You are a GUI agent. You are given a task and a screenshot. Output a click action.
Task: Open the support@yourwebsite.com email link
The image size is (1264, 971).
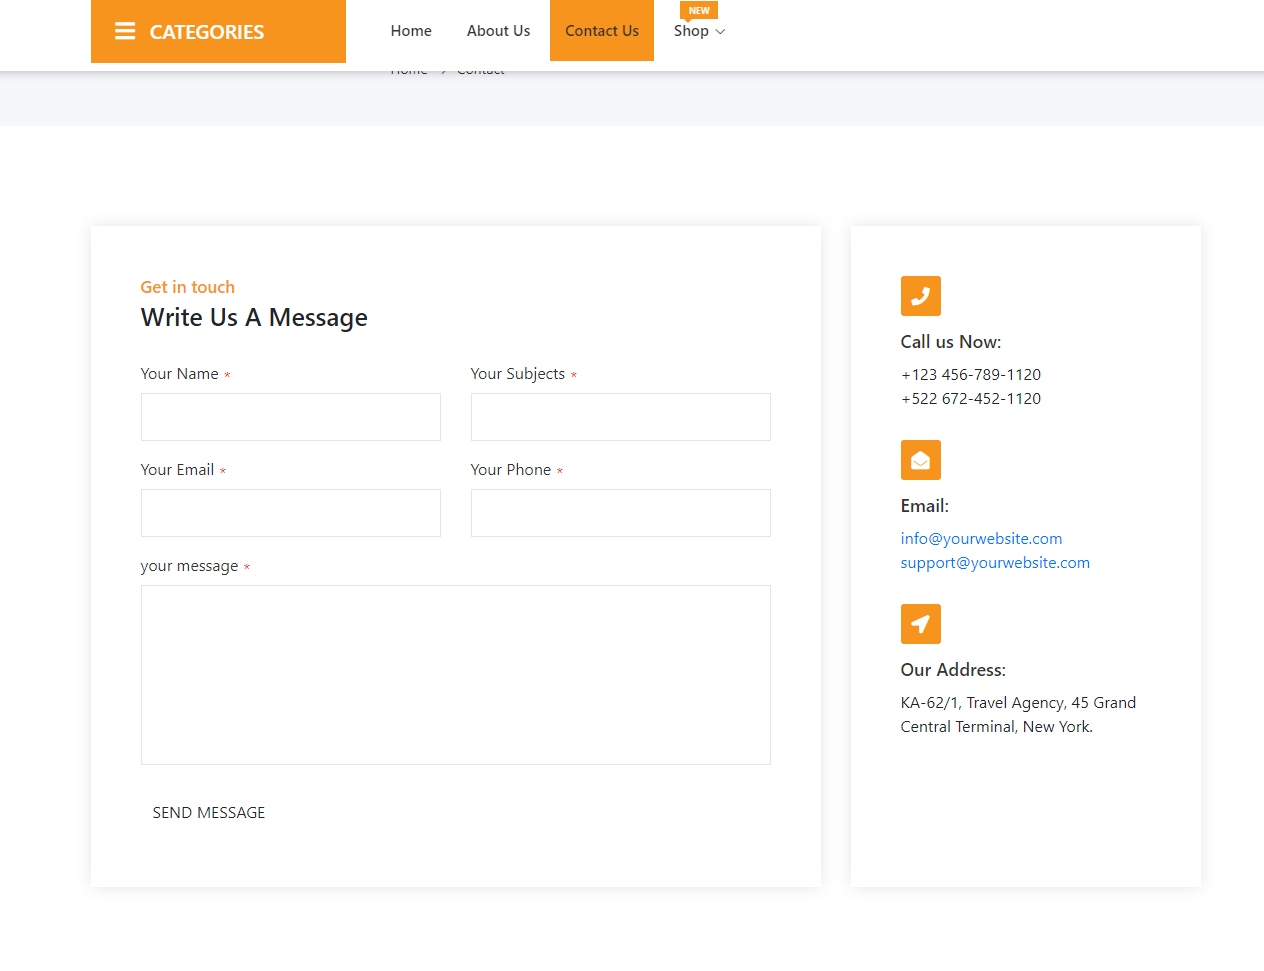tap(995, 562)
